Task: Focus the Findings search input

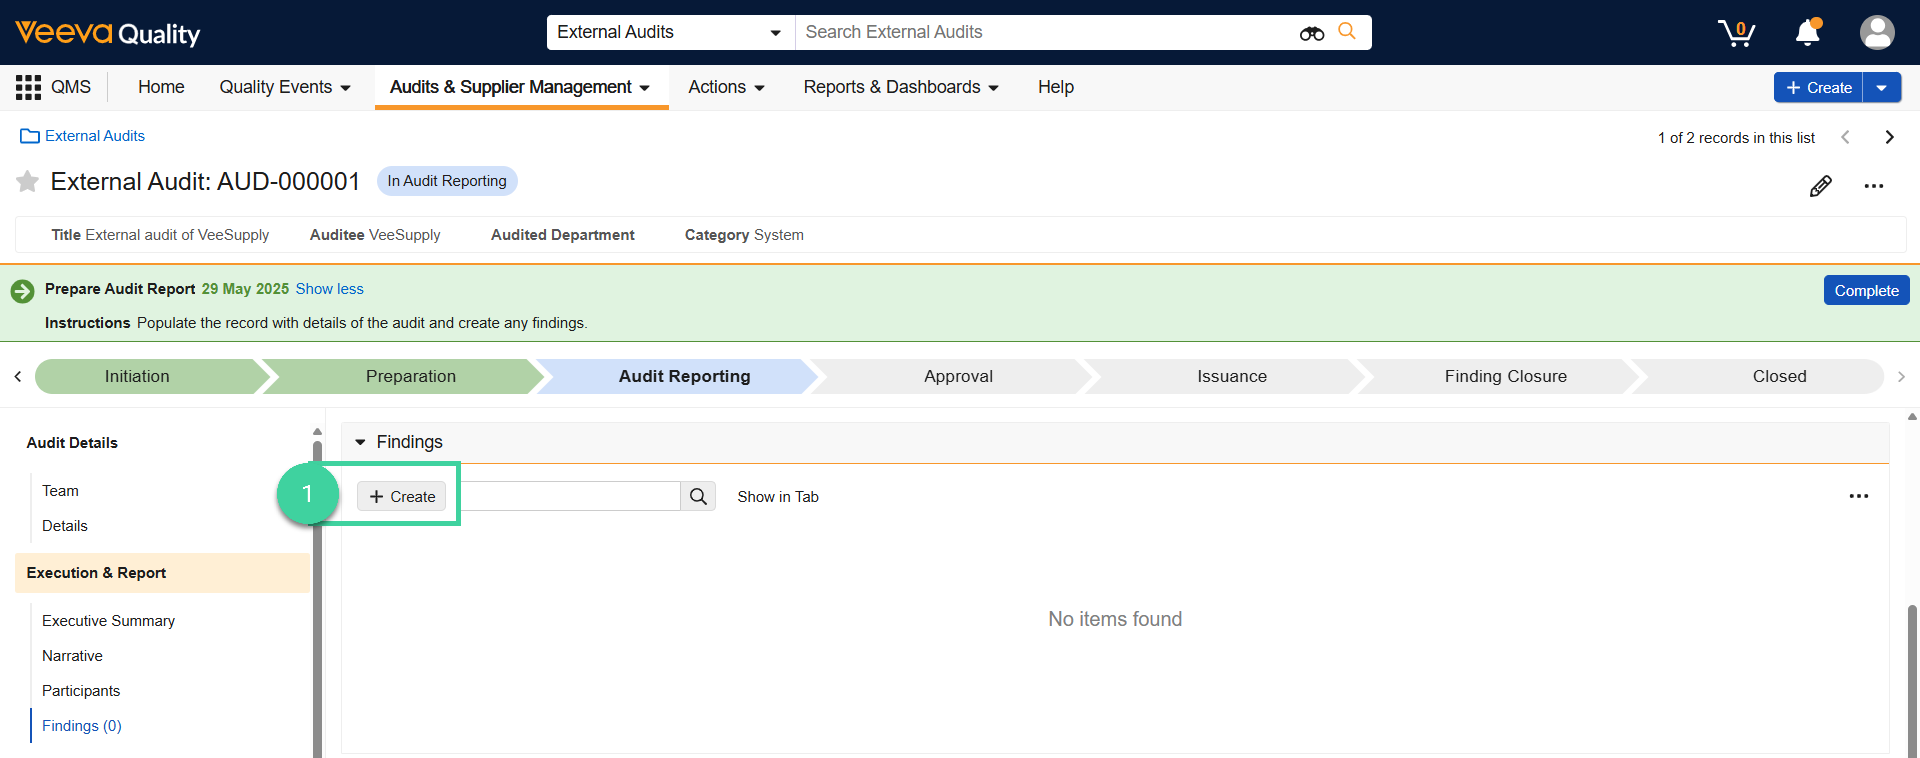Action: point(570,496)
